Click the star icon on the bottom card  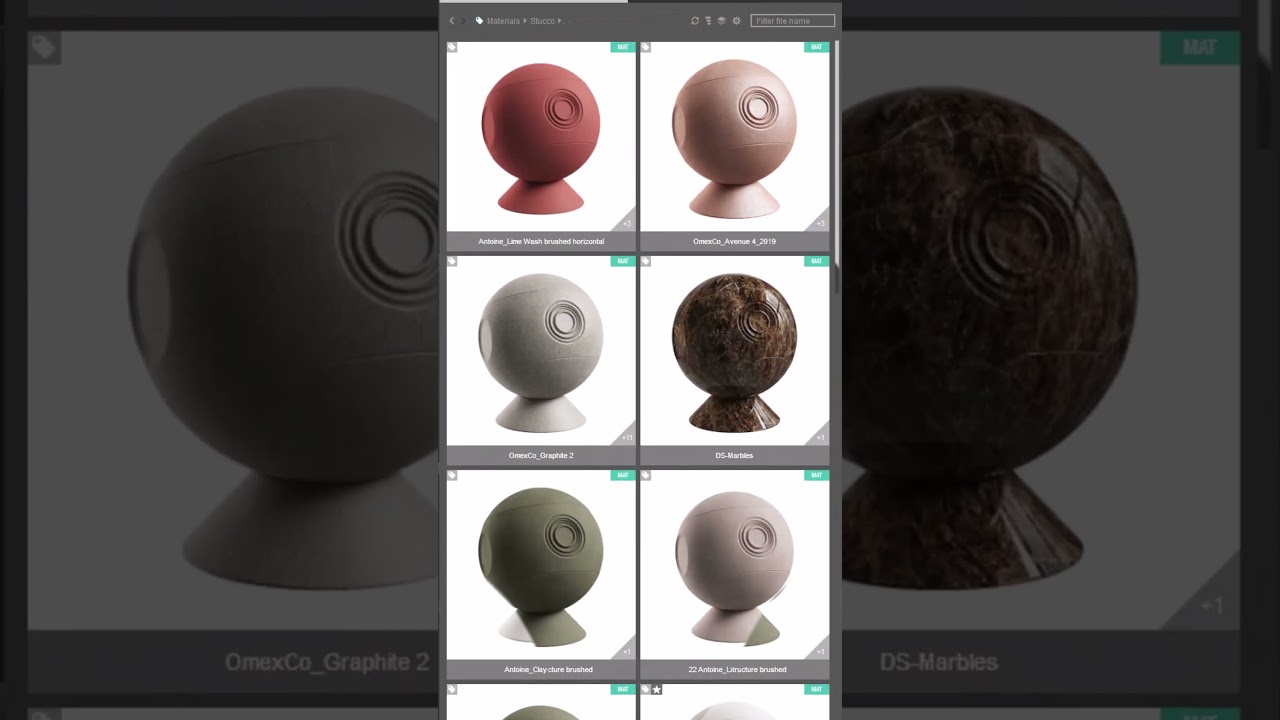(x=657, y=689)
